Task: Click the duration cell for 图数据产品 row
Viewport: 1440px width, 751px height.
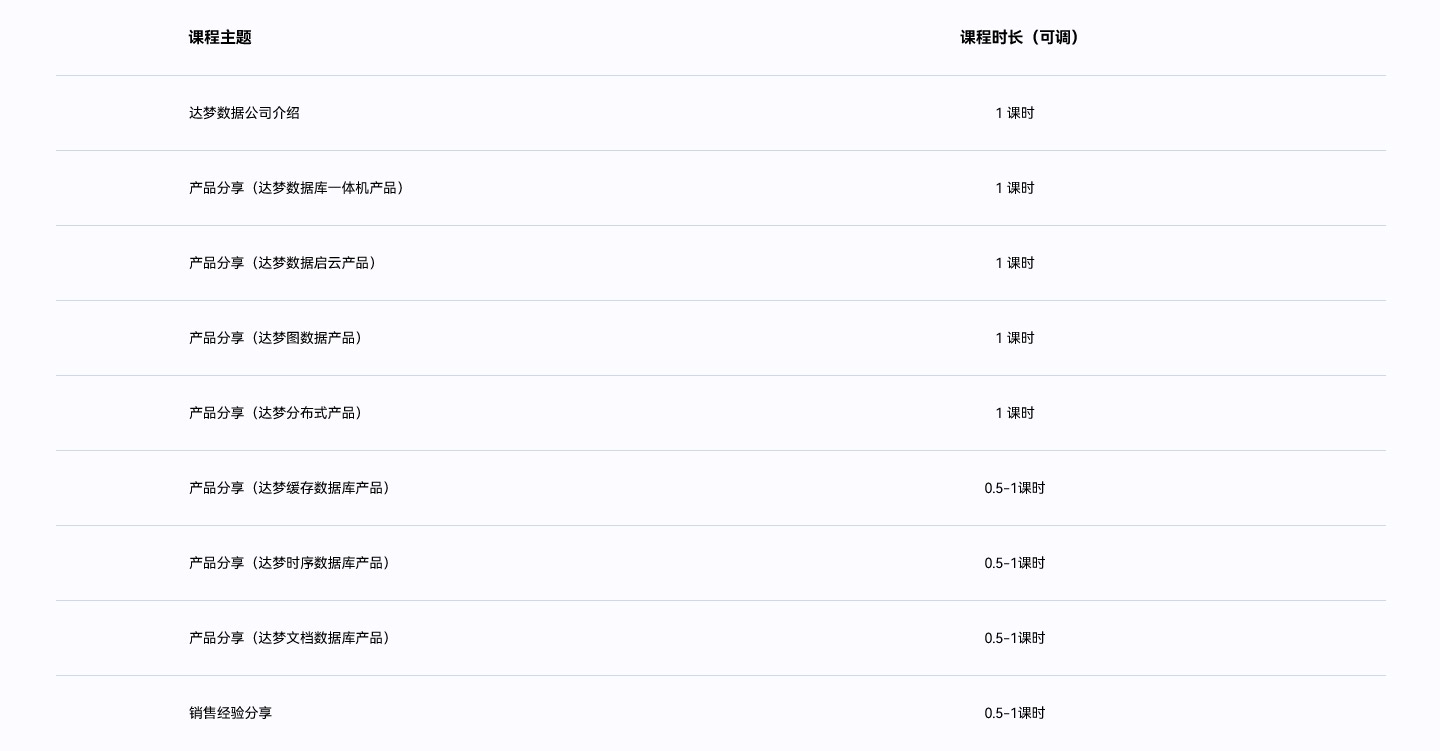Action: coord(1014,338)
